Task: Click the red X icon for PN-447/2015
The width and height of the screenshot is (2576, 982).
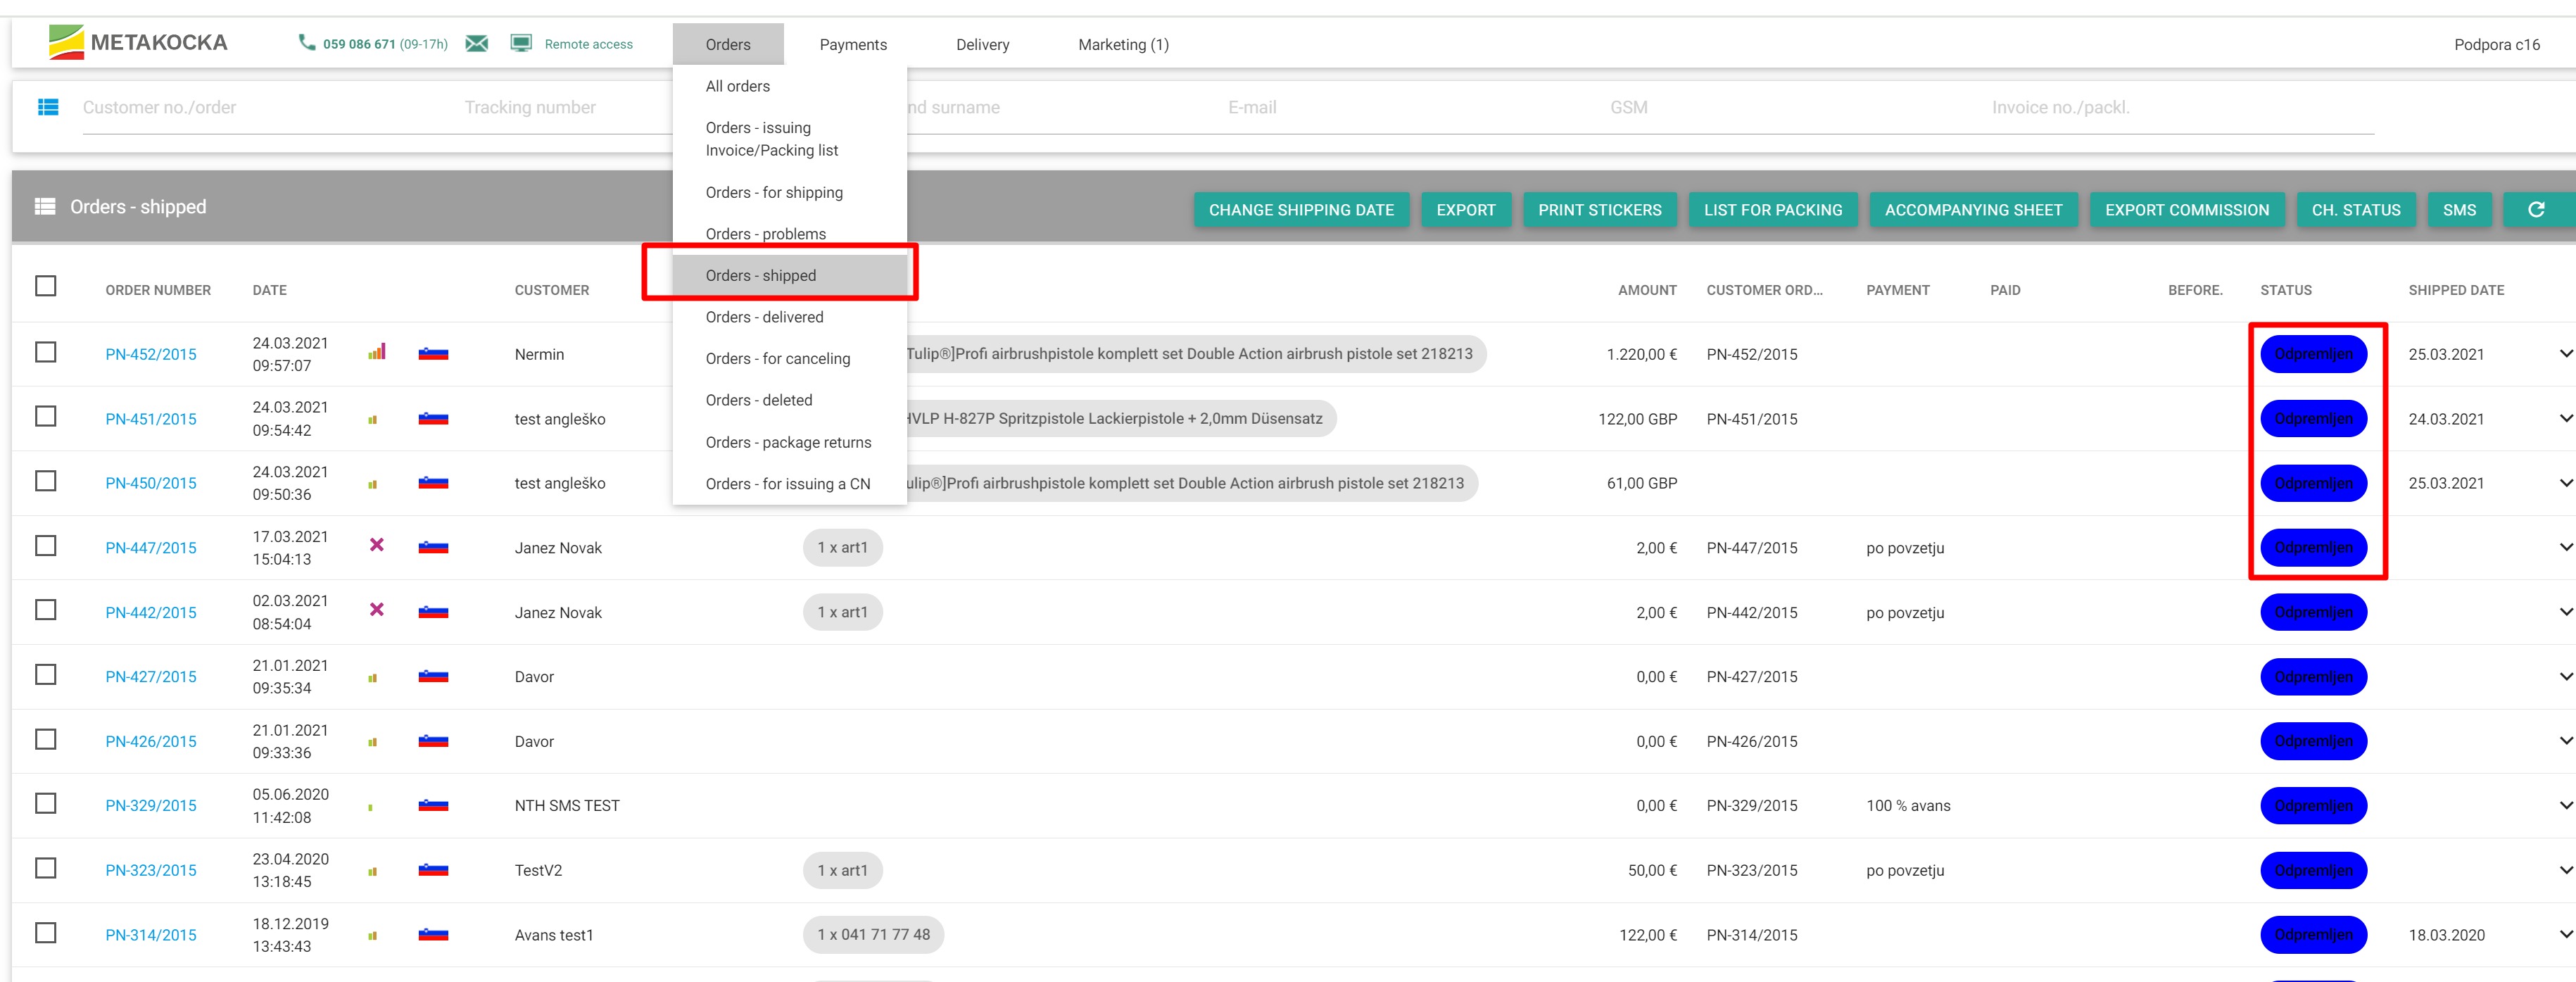Action: (377, 545)
